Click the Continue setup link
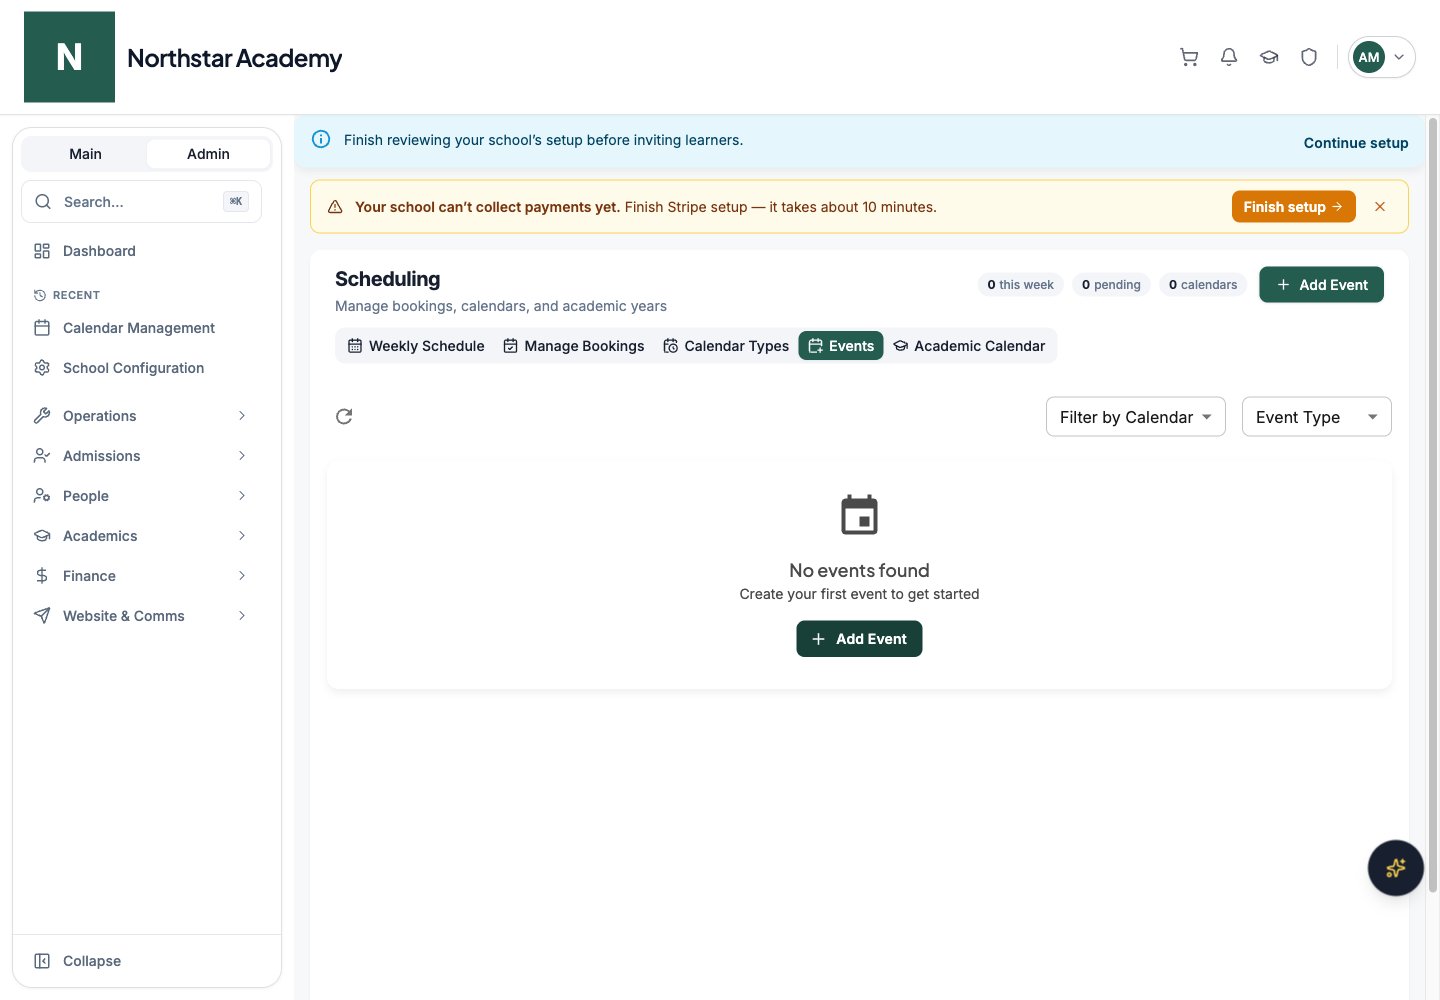The height and width of the screenshot is (1000, 1440). point(1356,143)
